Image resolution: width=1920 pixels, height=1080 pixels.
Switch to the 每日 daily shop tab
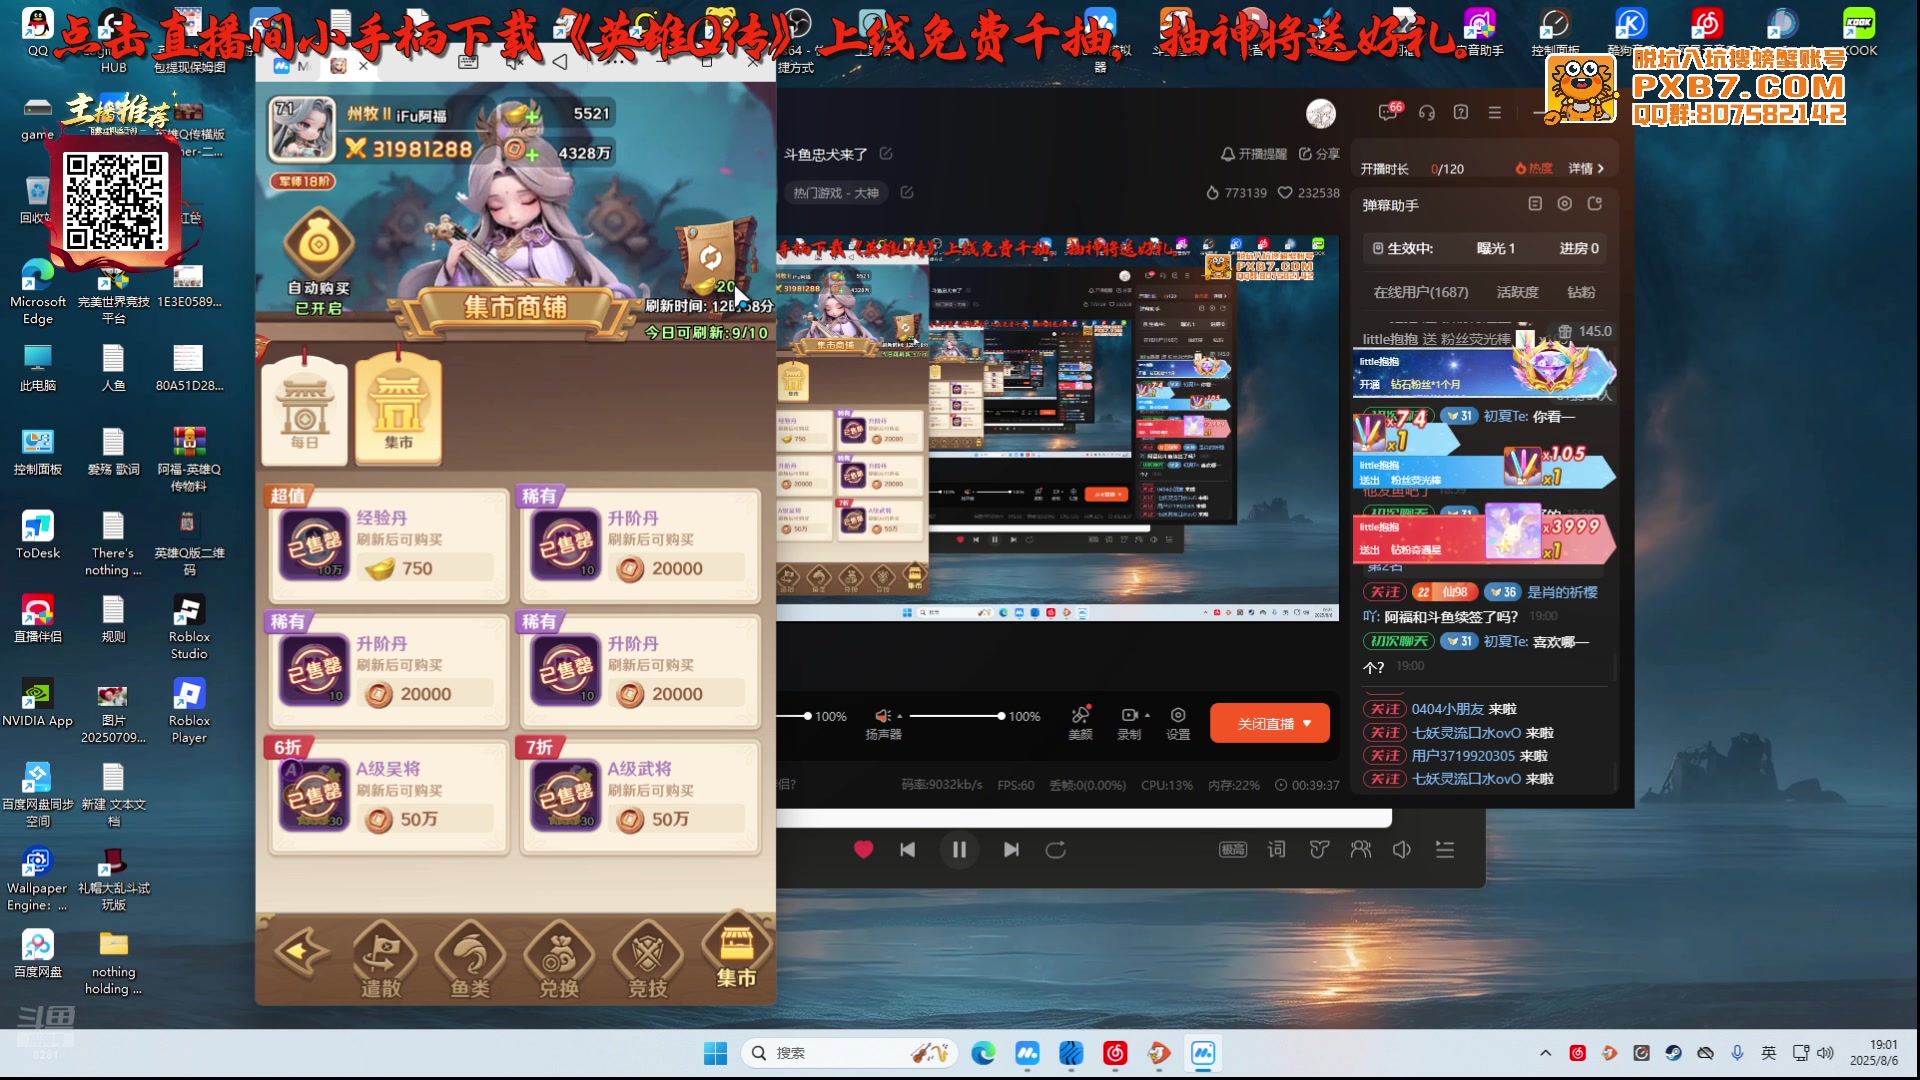[x=305, y=411]
